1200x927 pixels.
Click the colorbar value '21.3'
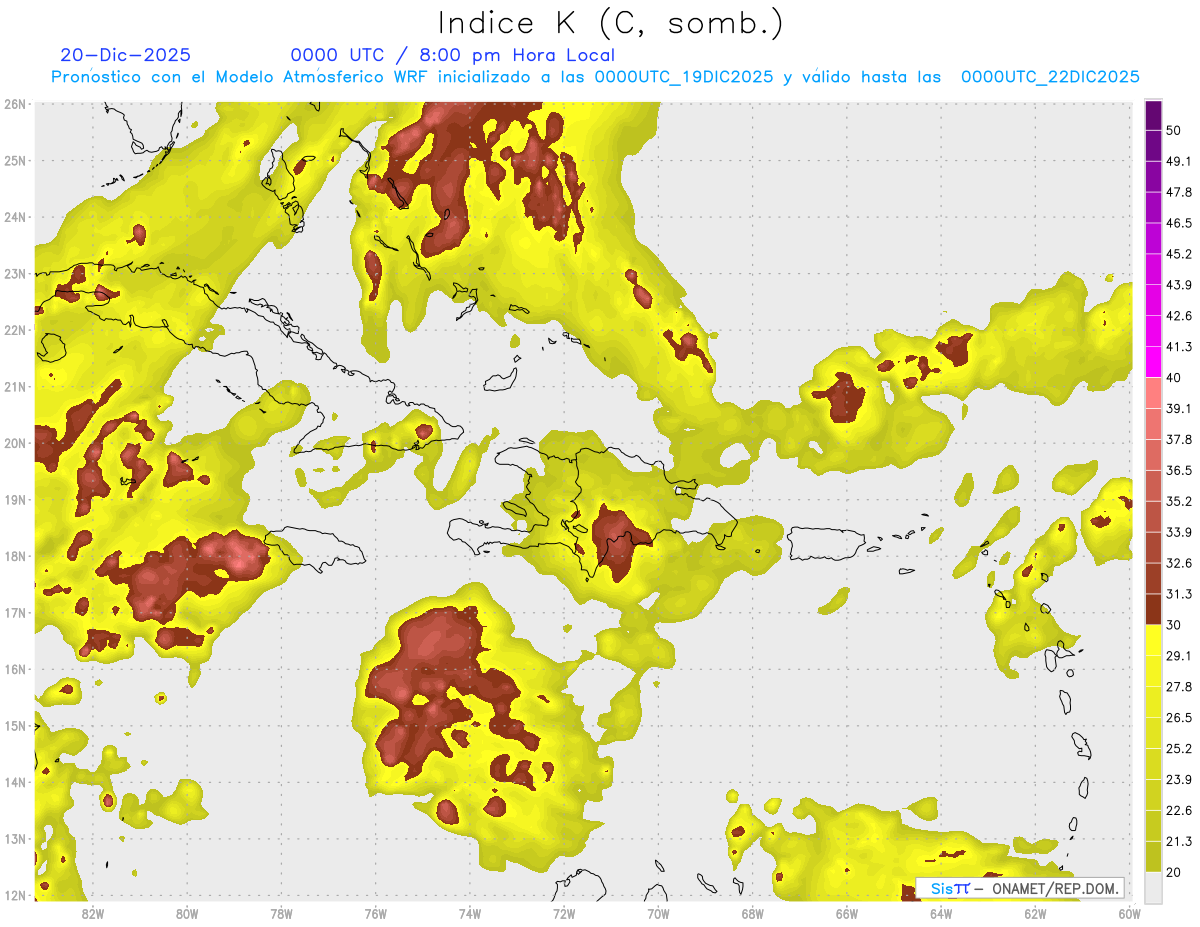click(1179, 842)
